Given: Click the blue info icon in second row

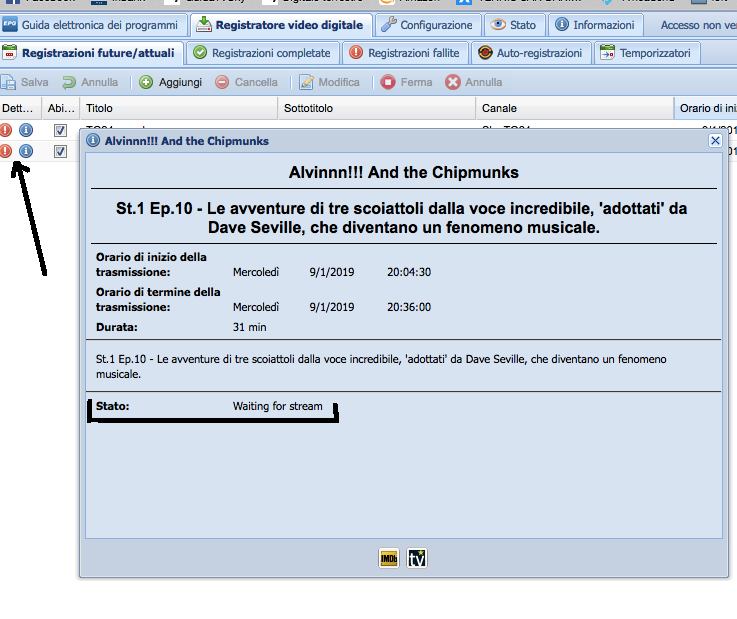Looking at the screenshot, I should (26, 151).
